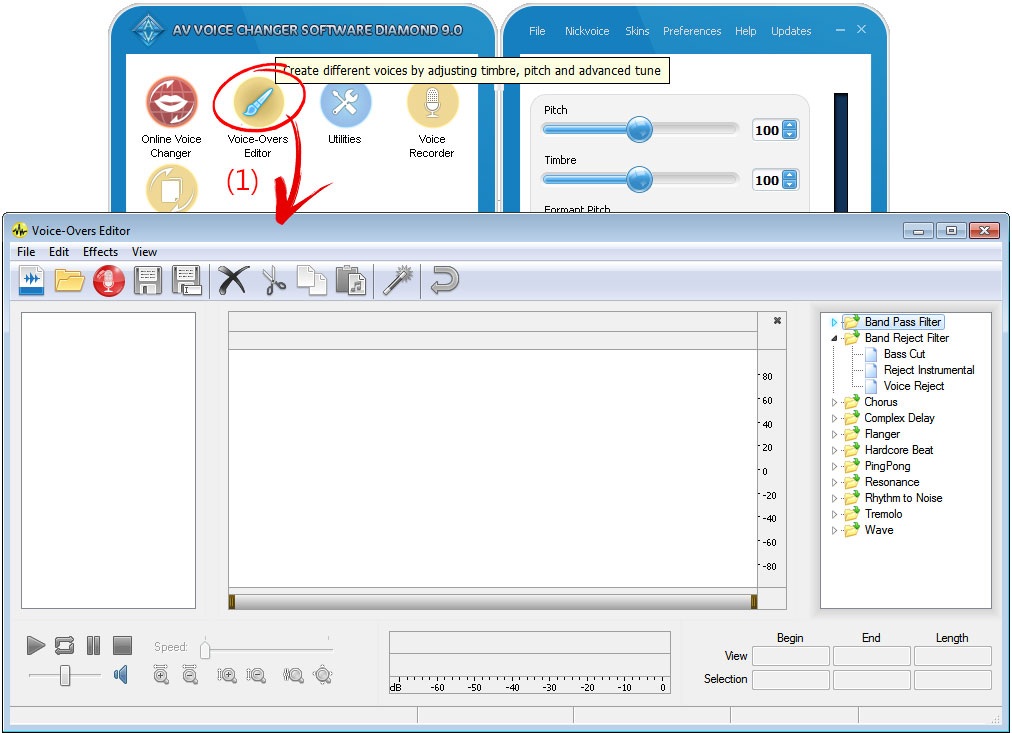The height and width of the screenshot is (733, 1012).
Task: Expand the PingPong folder
Action: pyautogui.click(x=834, y=467)
